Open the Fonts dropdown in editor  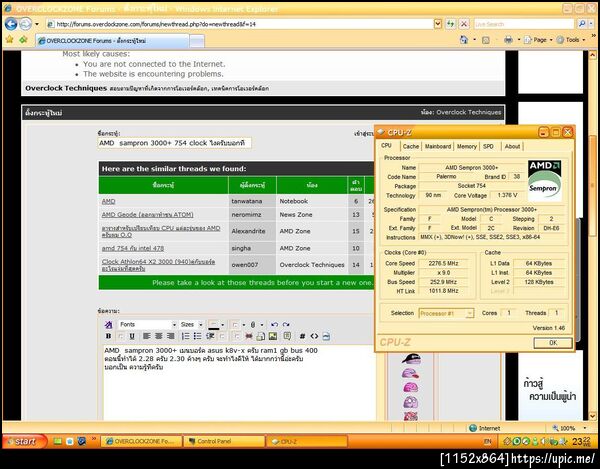[x=148, y=325]
